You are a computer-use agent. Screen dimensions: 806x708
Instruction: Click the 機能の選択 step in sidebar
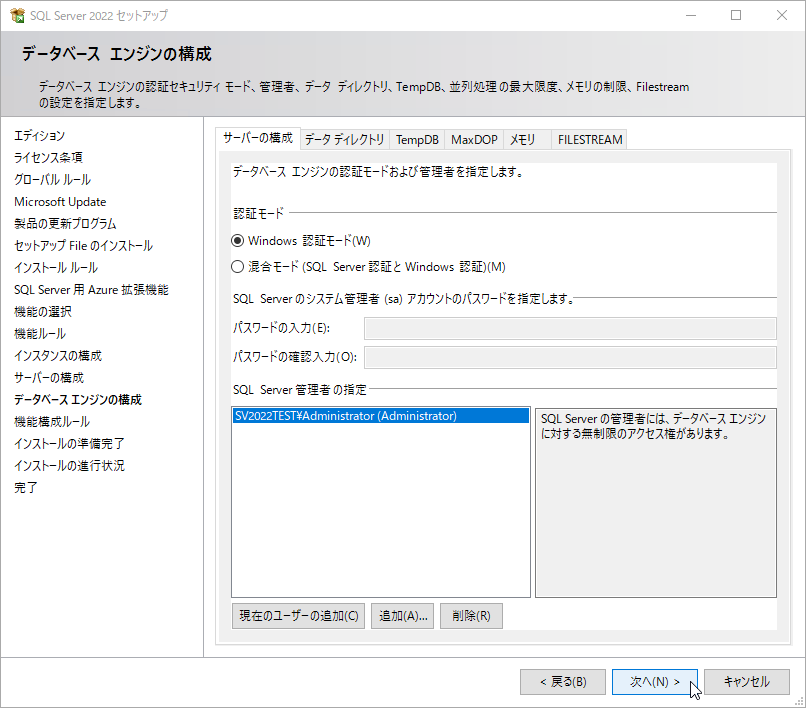click(43, 312)
